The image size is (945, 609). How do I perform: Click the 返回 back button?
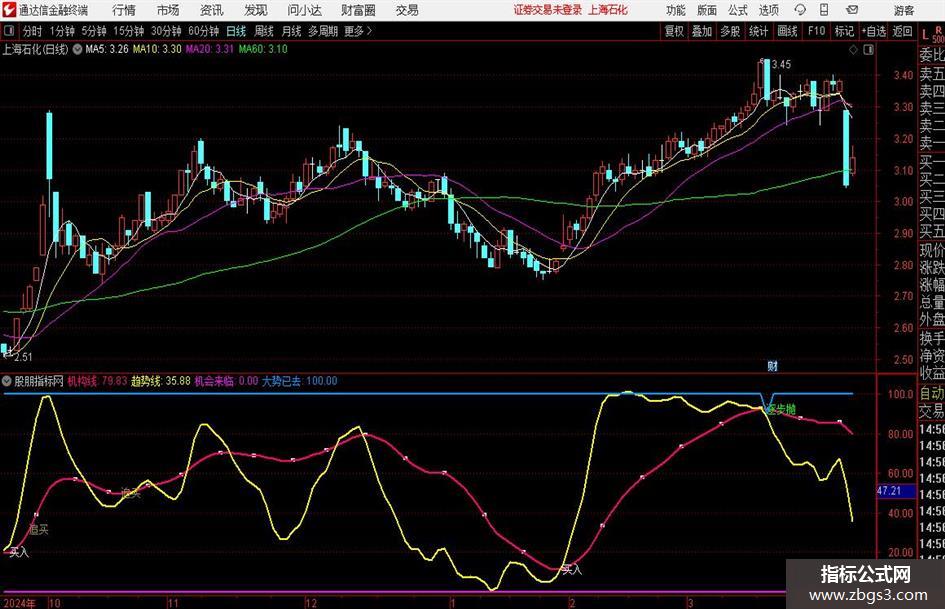(x=902, y=31)
